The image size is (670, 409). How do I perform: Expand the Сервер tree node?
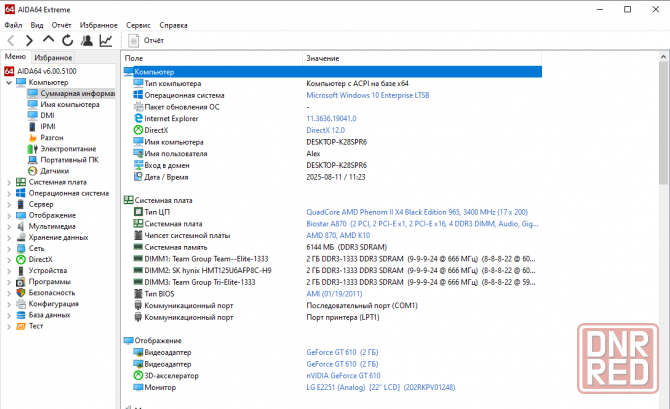coord(9,205)
